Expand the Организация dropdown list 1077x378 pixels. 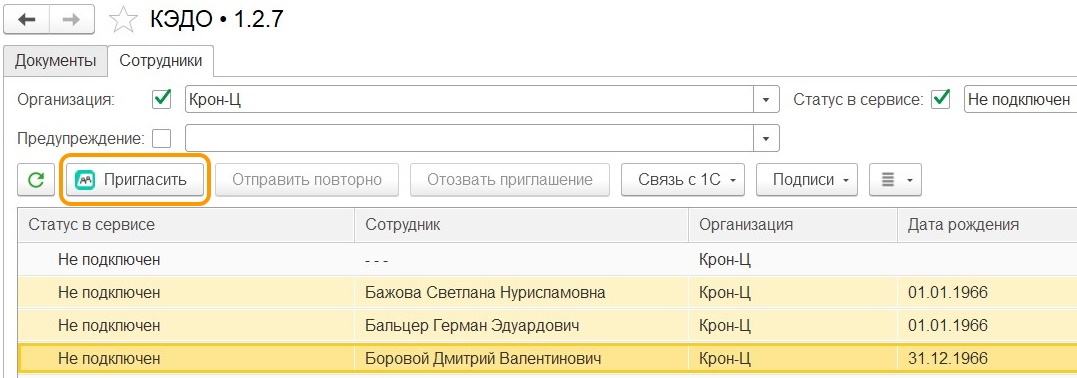(767, 100)
